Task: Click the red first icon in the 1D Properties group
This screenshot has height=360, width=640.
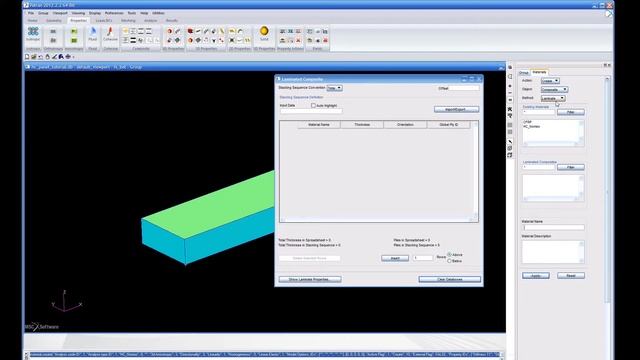Action: coord(190,31)
